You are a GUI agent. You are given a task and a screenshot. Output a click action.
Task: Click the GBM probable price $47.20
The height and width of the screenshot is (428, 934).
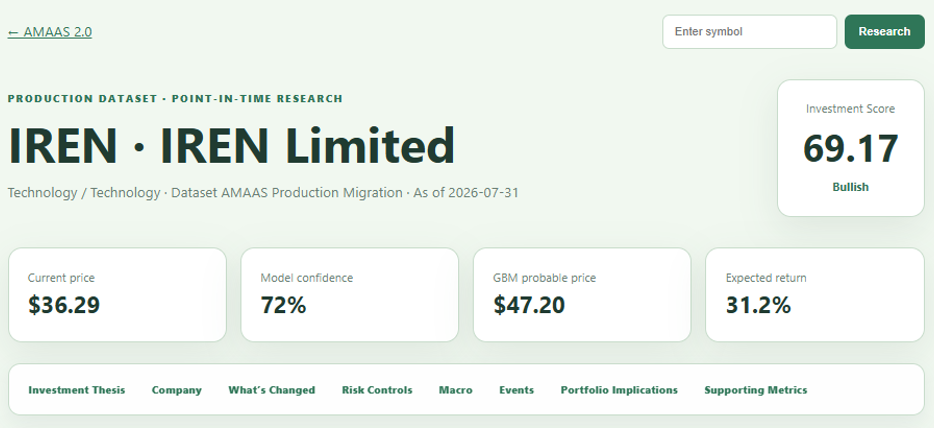[x=529, y=305]
